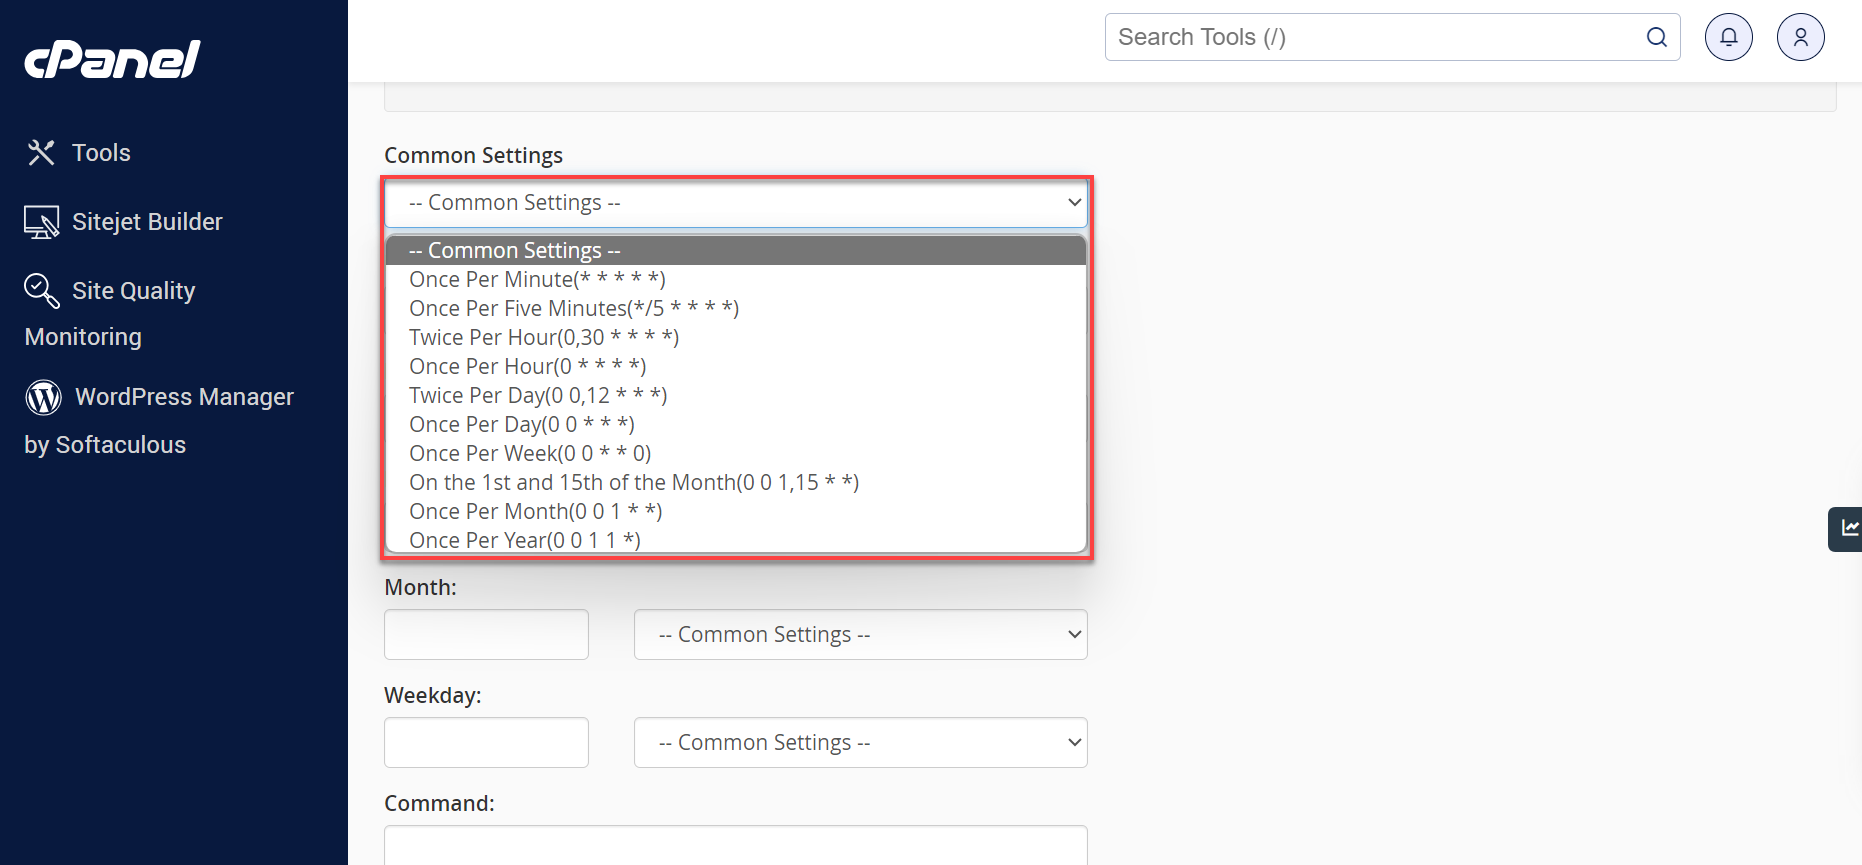Image resolution: width=1862 pixels, height=865 pixels.
Task: Select the Once Per Week option
Action: pyautogui.click(x=529, y=453)
